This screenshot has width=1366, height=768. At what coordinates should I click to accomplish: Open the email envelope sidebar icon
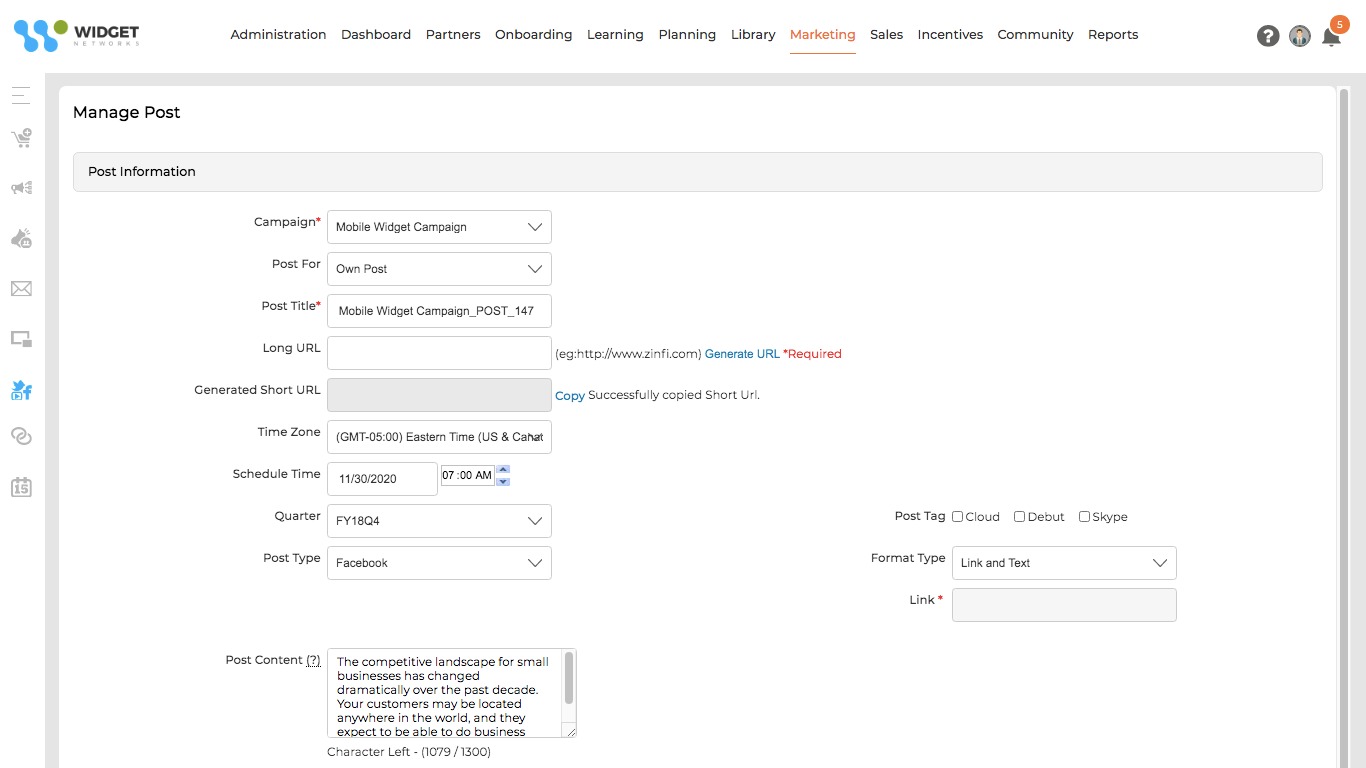click(21, 289)
